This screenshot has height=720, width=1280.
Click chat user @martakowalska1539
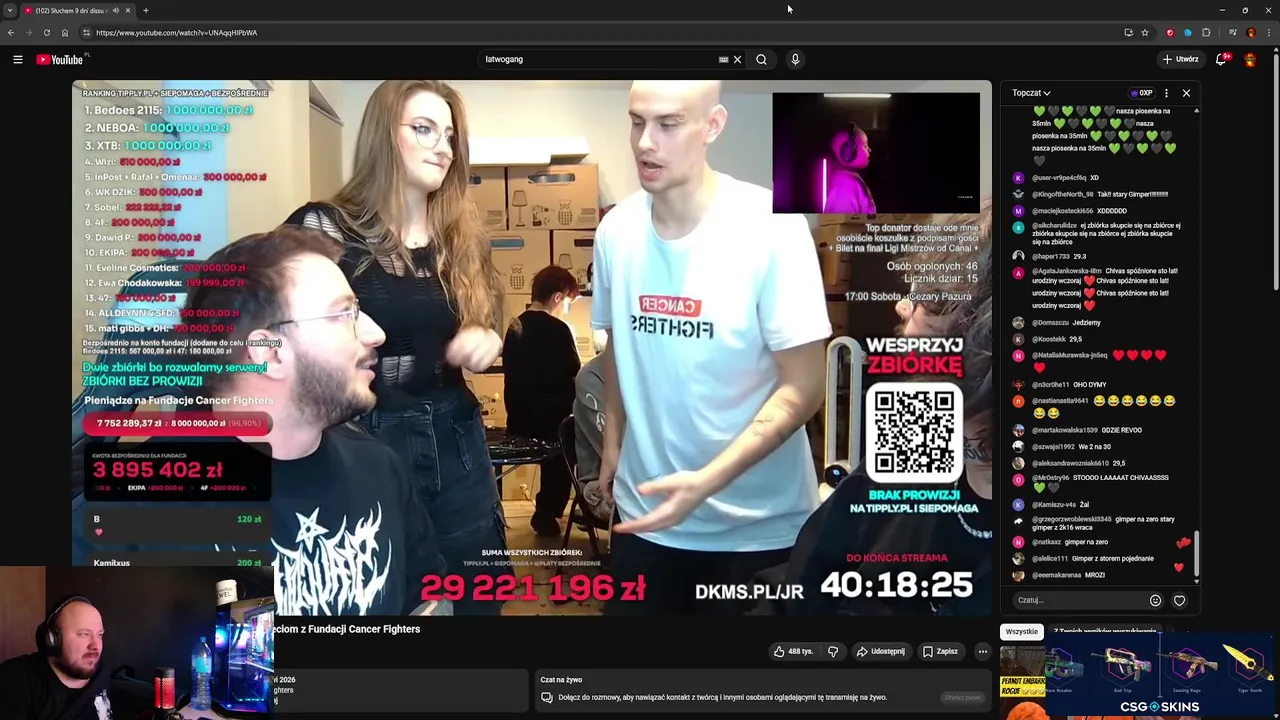pos(1064,430)
